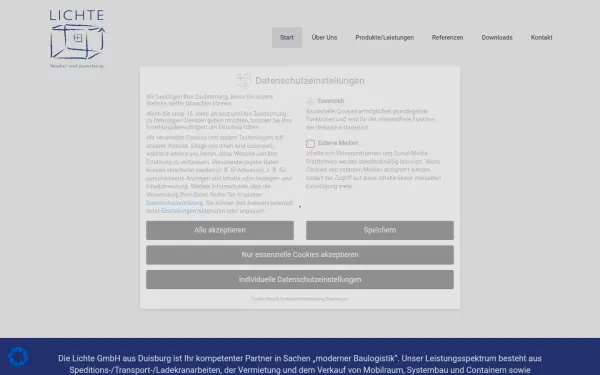
Task: Follow the Datenschutzerklärung link in the text
Action: (x=174, y=203)
